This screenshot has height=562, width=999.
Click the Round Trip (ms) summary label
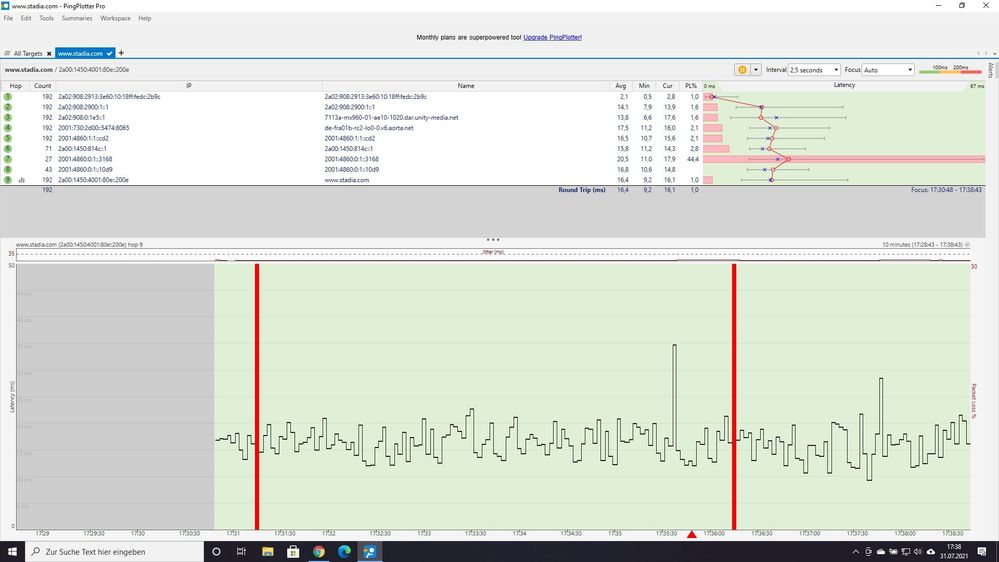(x=582, y=190)
